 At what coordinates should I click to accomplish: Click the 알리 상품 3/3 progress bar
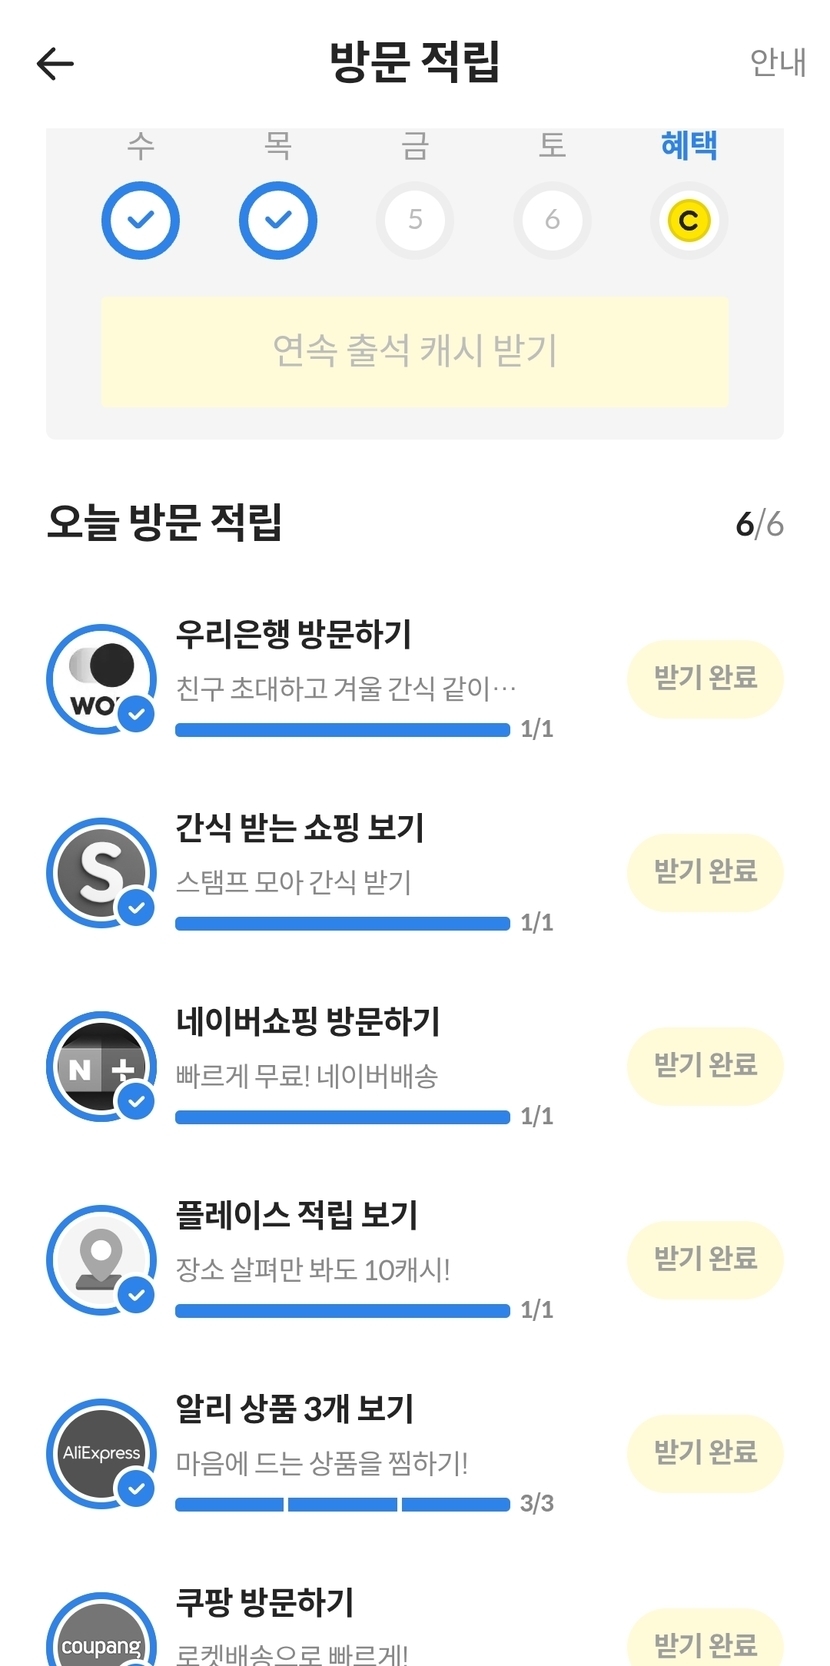pyautogui.click(x=342, y=1504)
